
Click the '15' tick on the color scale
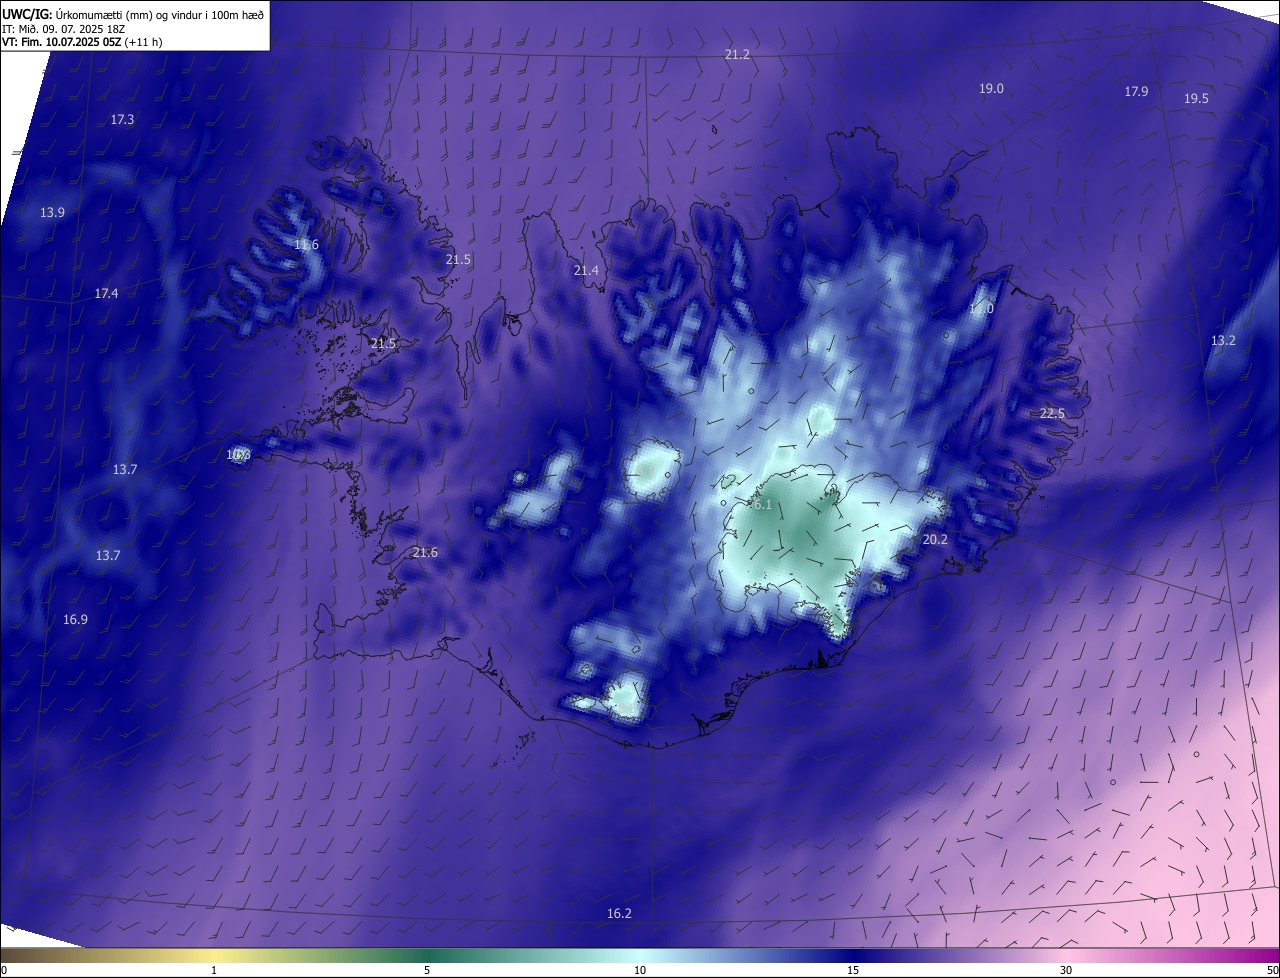853,970
